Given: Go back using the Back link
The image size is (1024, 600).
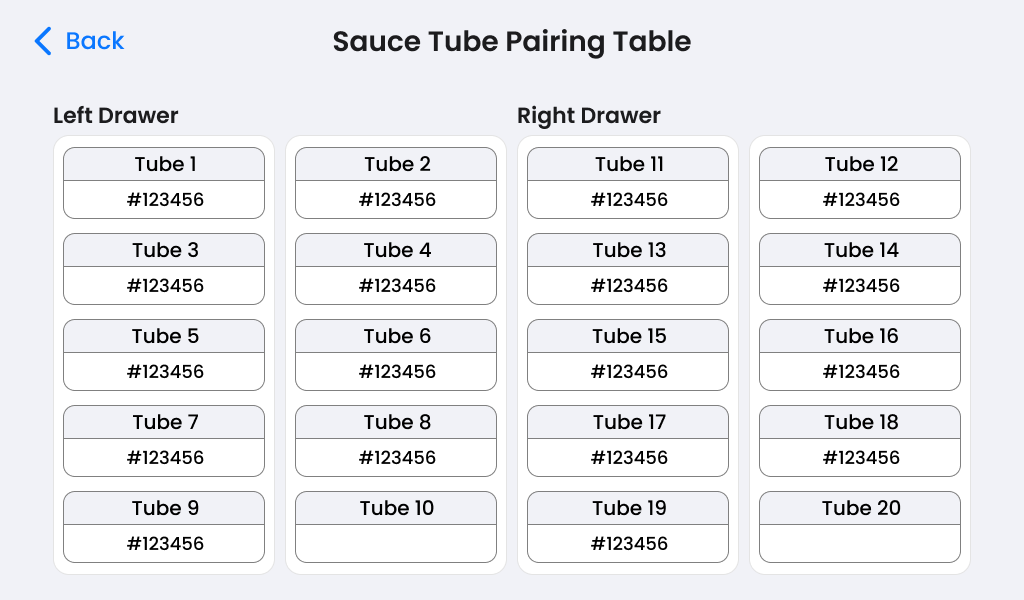Looking at the screenshot, I should [x=94, y=41].
